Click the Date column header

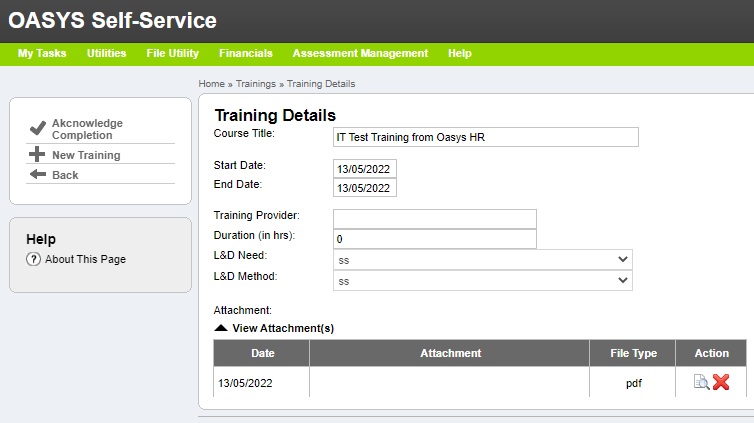[262, 353]
